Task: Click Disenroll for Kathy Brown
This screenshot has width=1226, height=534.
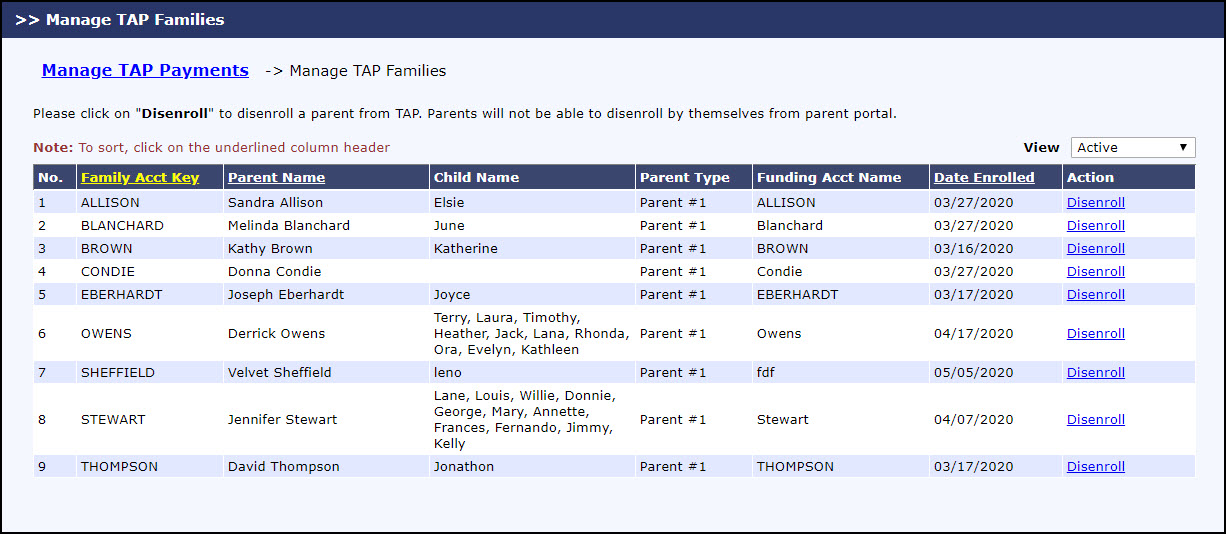Action: [x=1095, y=248]
